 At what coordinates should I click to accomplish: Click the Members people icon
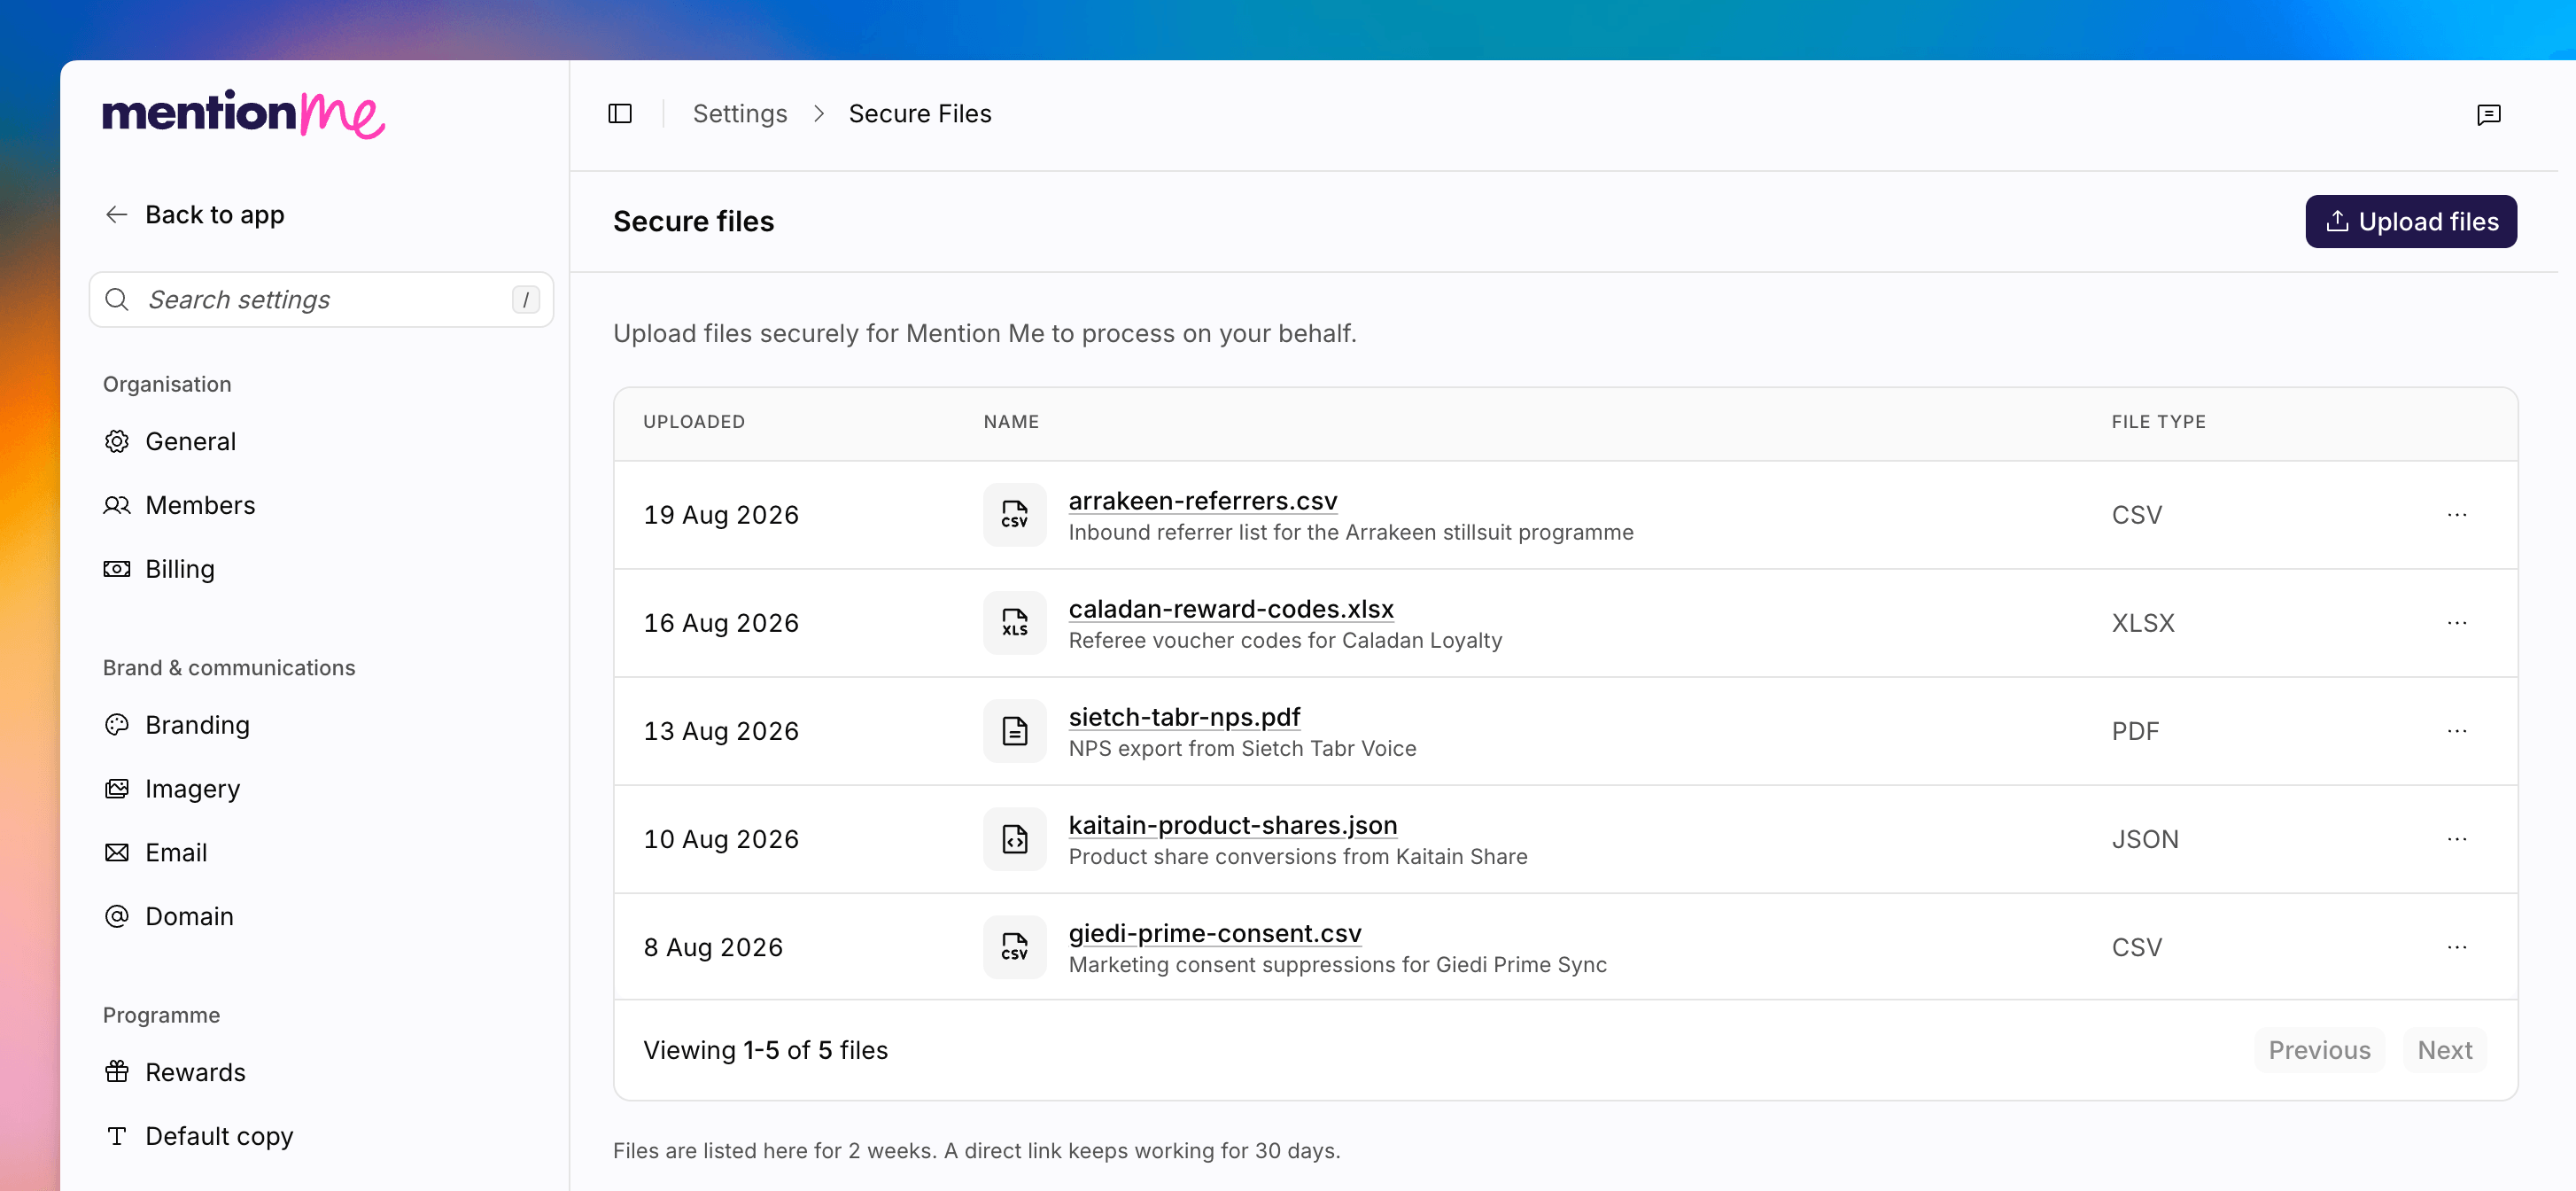pyautogui.click(x=117, y=506)
